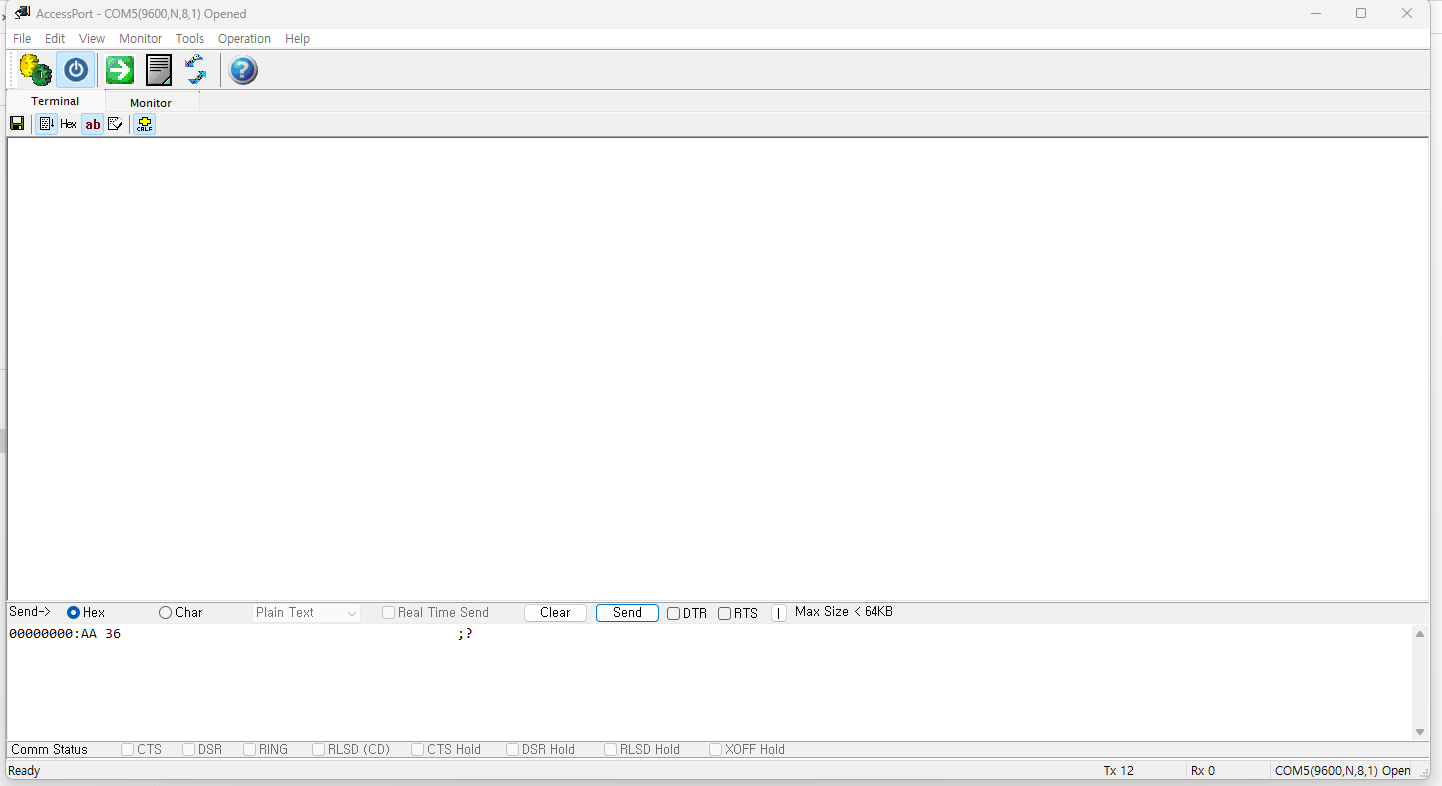
Task: Open the Tools menu
Action: click(189, 39)
